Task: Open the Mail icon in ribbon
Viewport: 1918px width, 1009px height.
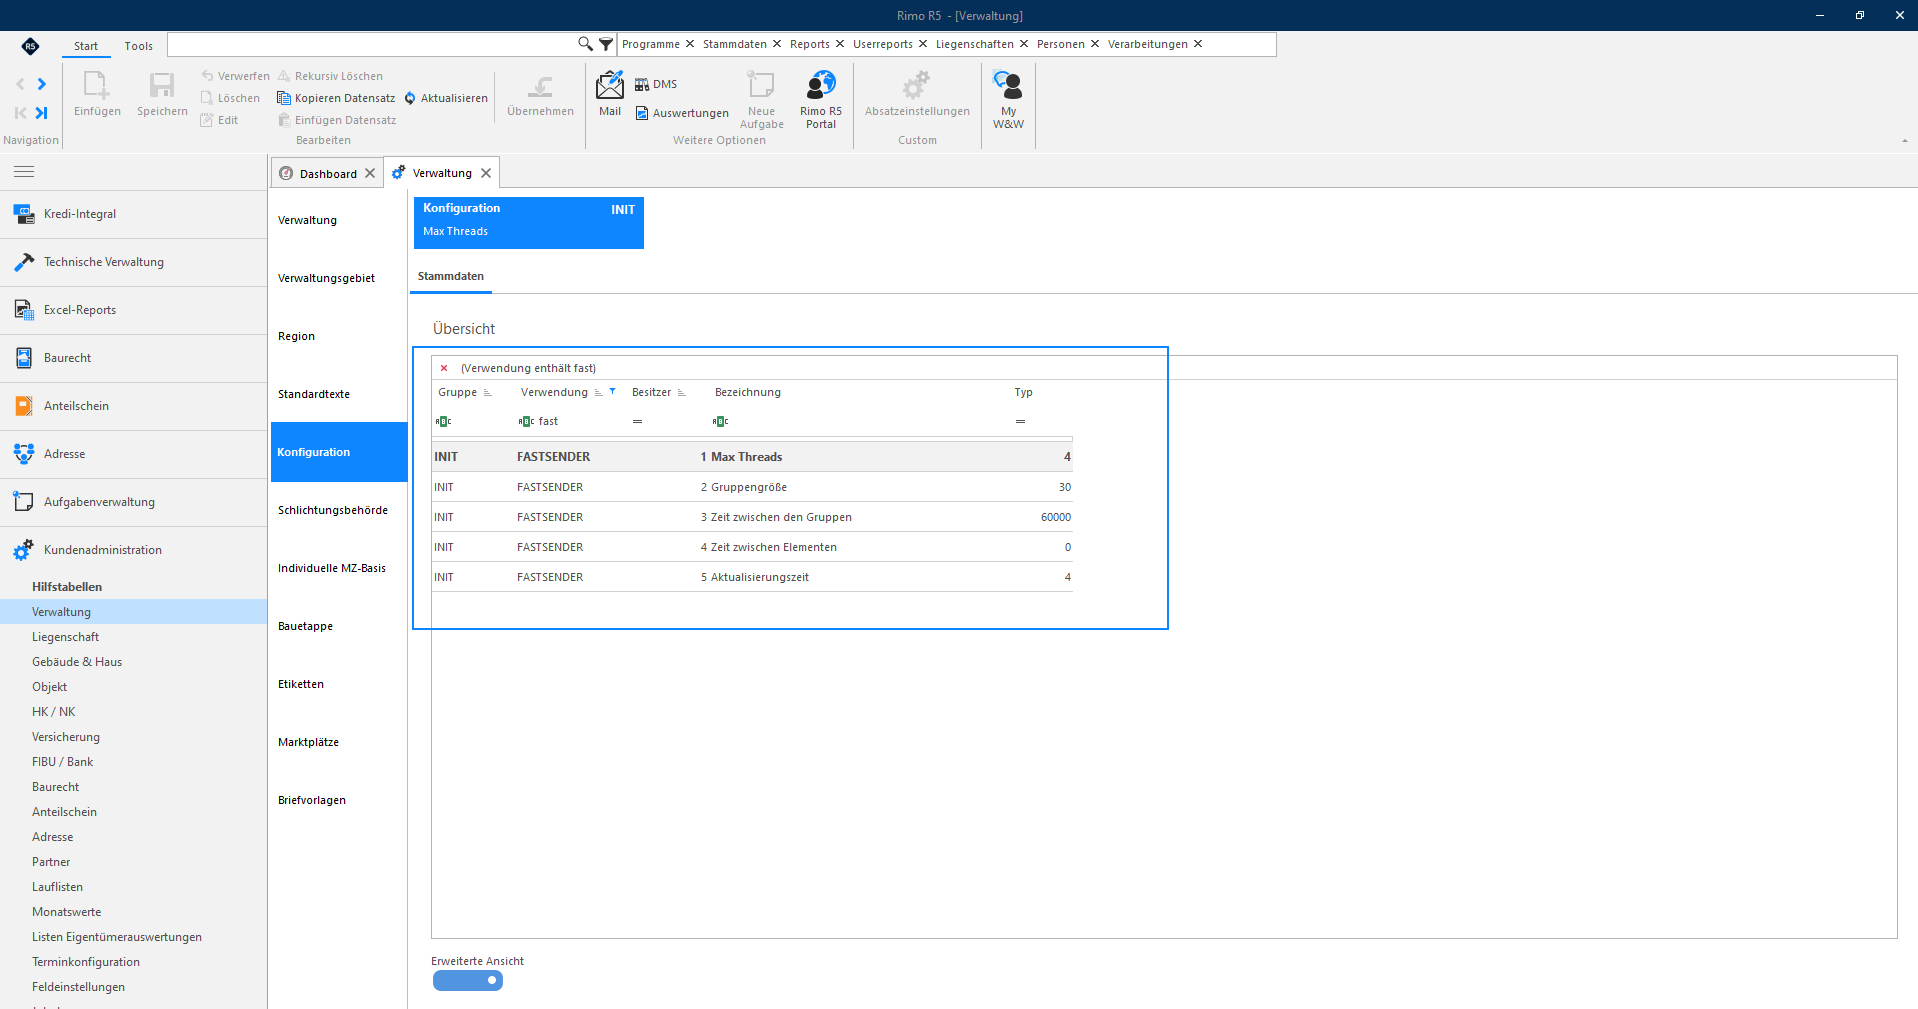Action: tap(609, 94)
